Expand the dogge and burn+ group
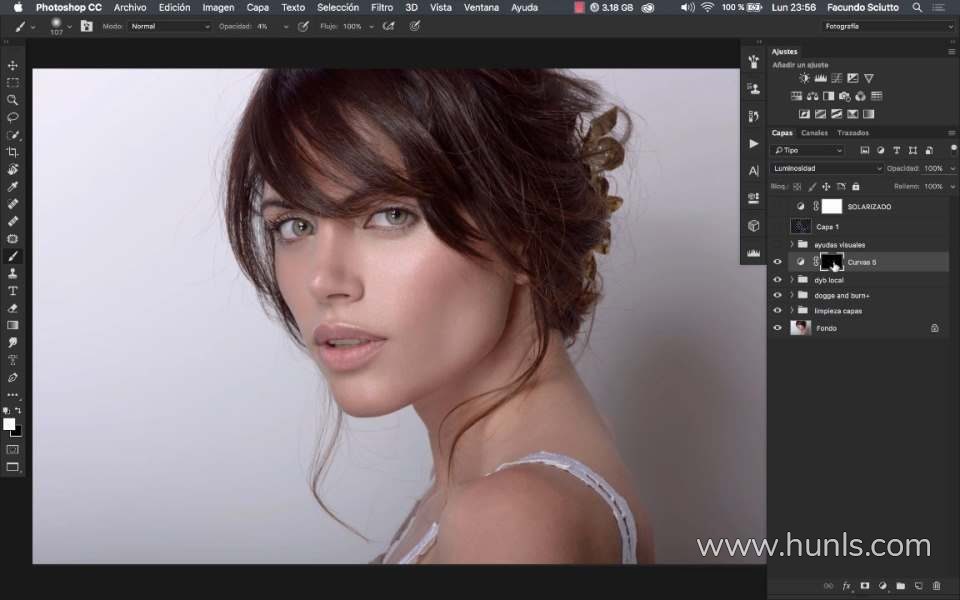 (792, 295)
